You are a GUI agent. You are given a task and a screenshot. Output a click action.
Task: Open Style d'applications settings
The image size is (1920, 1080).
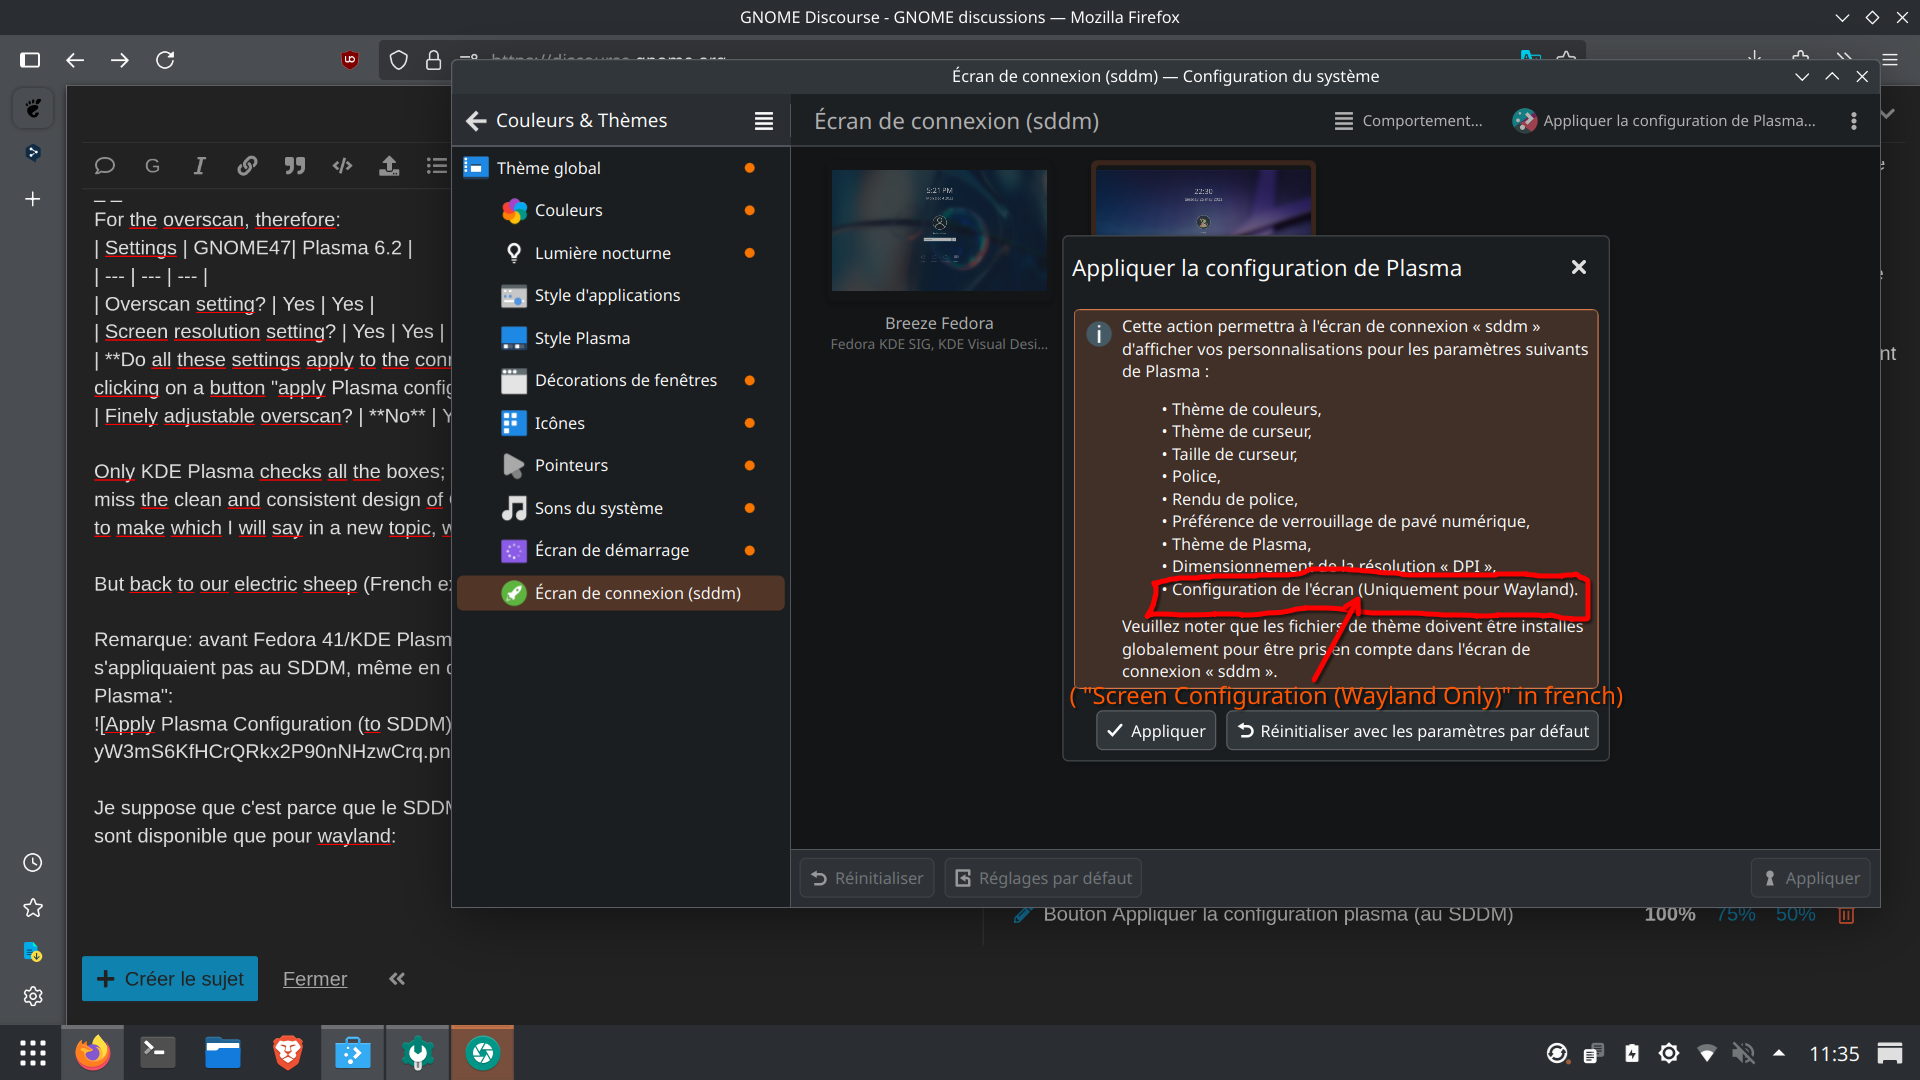620,295
